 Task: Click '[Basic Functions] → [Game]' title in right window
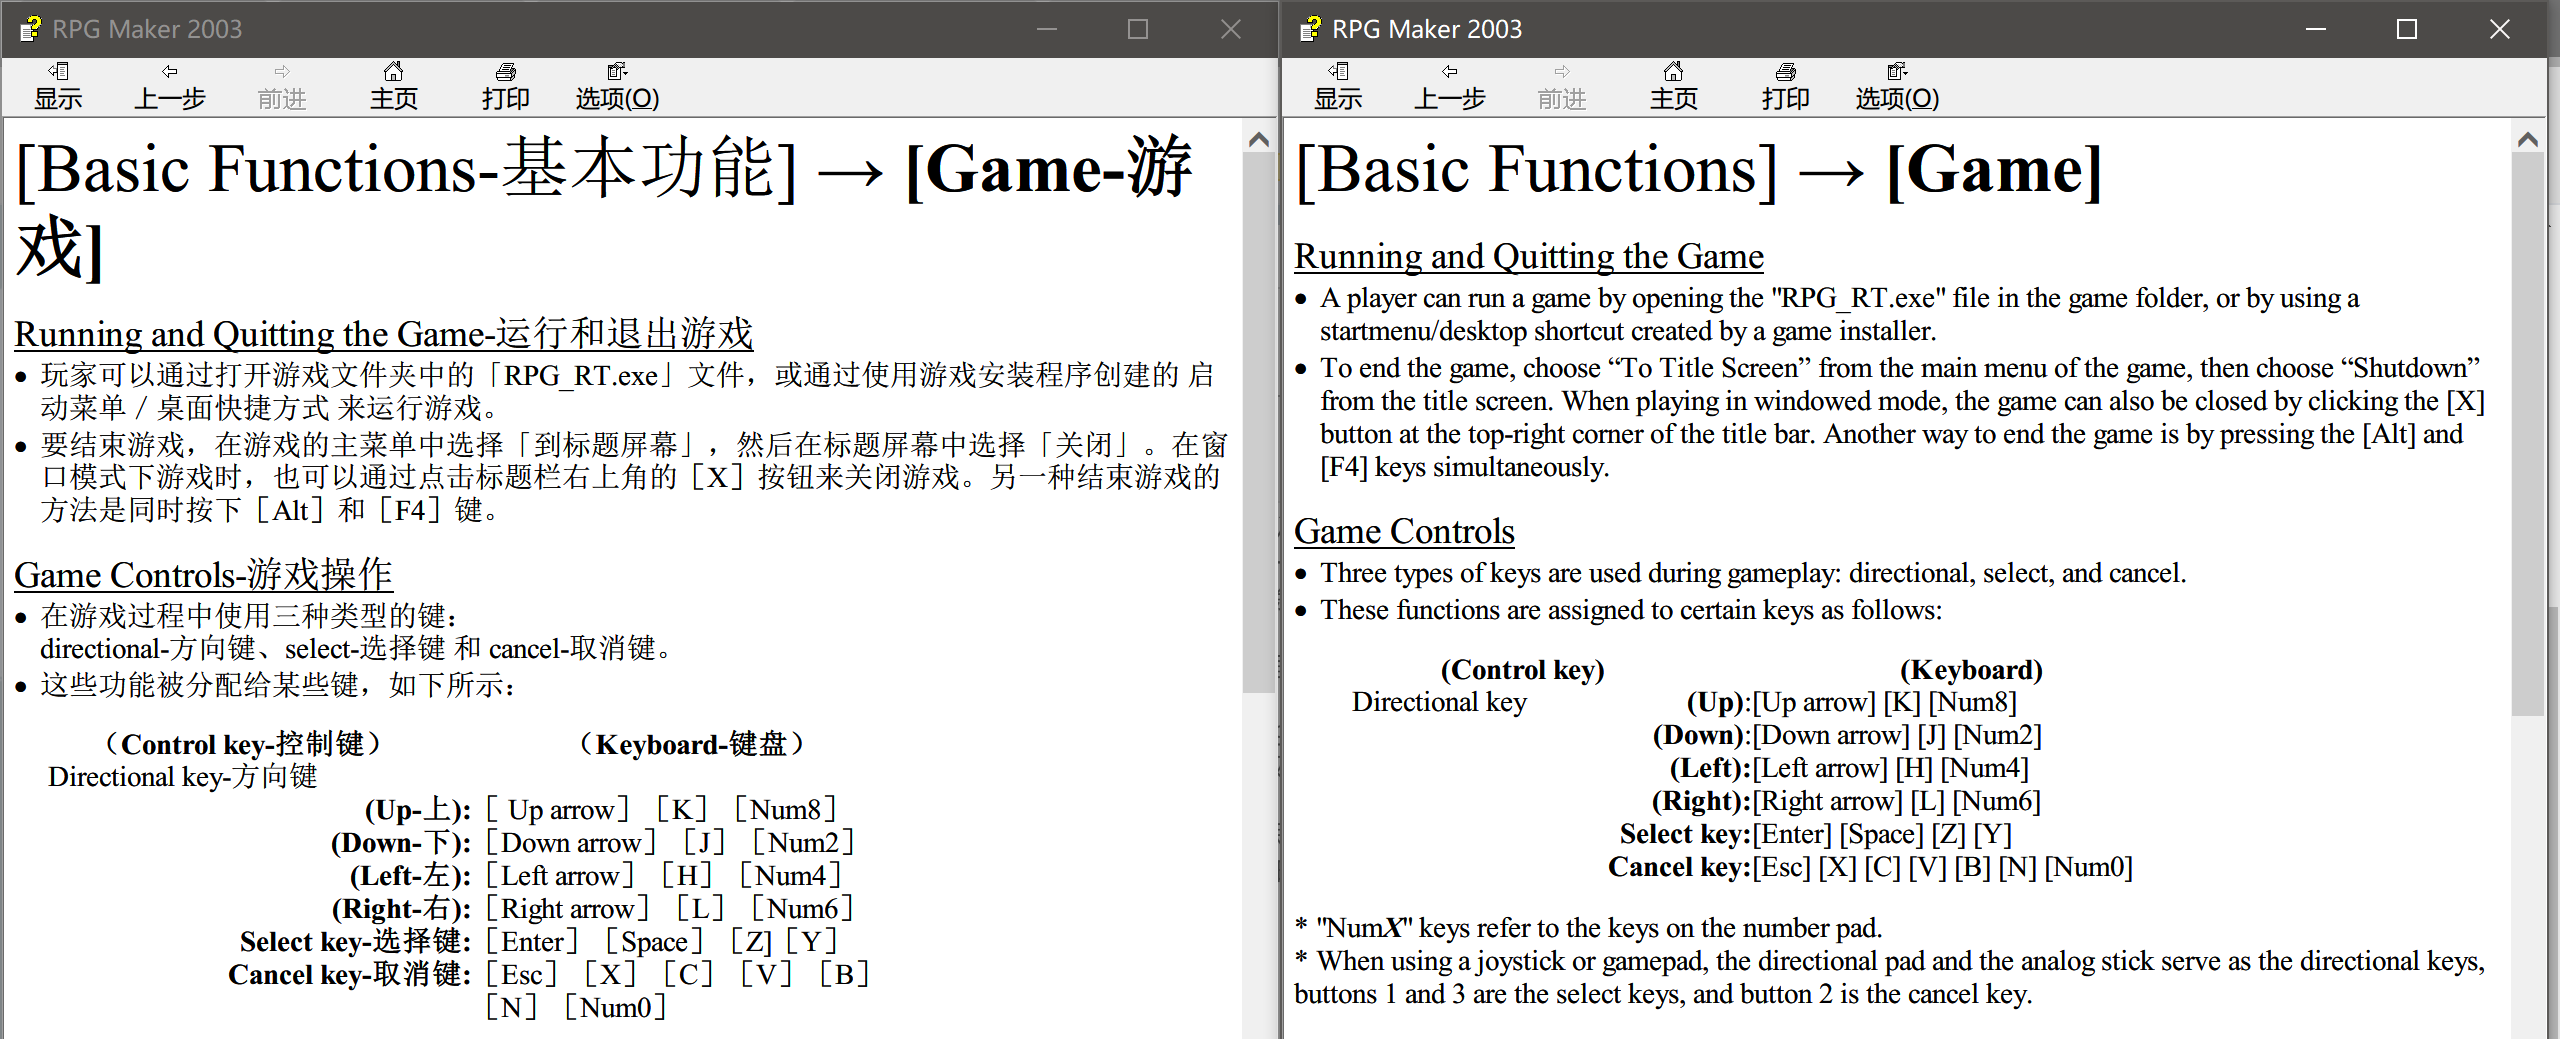point(1698,169)
